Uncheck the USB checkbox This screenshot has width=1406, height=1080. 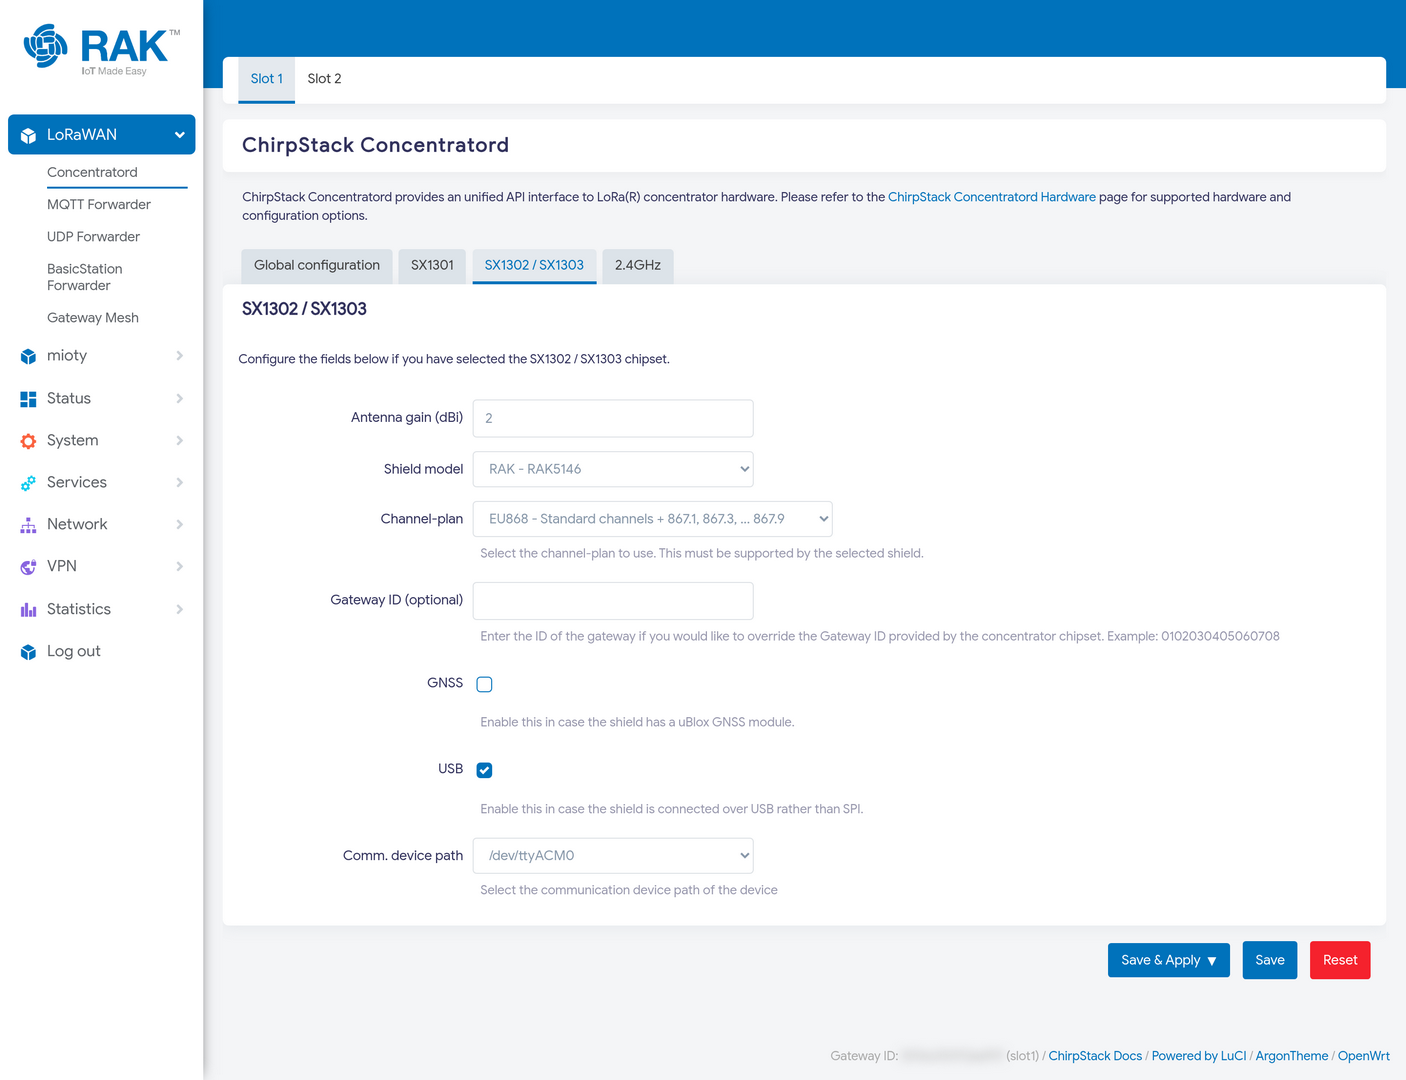[484, 770]
